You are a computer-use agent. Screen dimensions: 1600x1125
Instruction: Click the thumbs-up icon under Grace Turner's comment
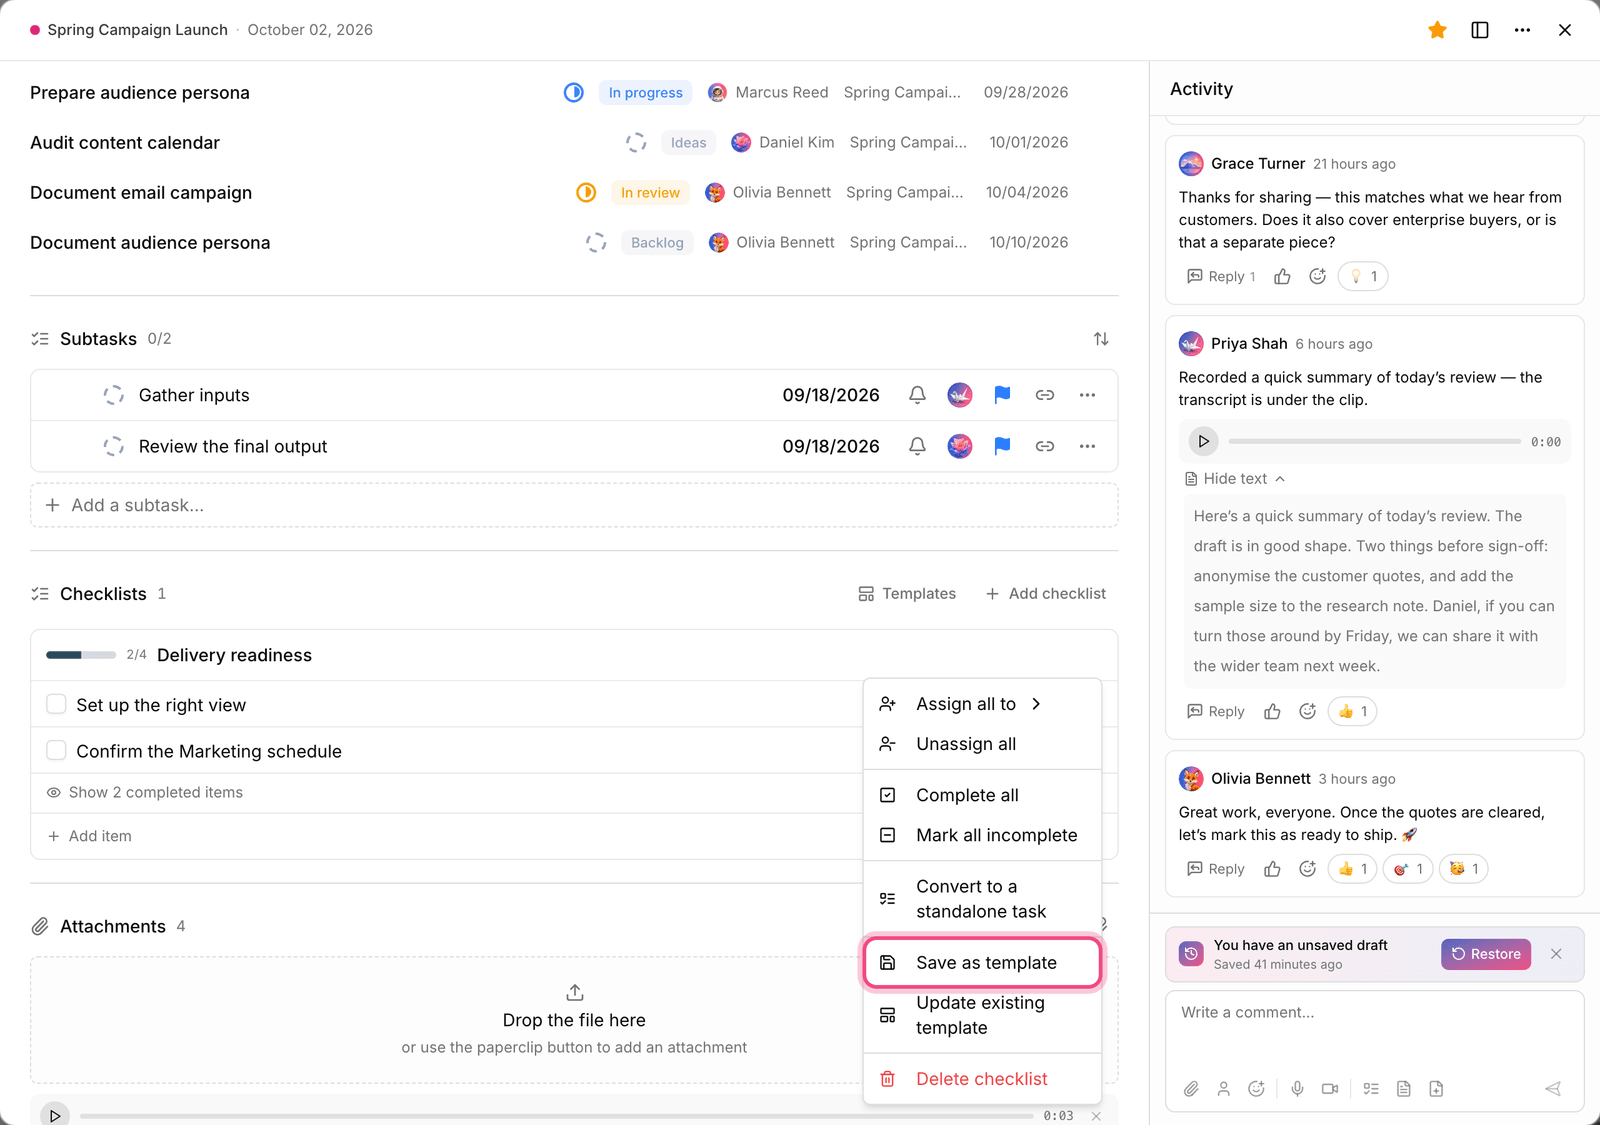coord(1282,277)
